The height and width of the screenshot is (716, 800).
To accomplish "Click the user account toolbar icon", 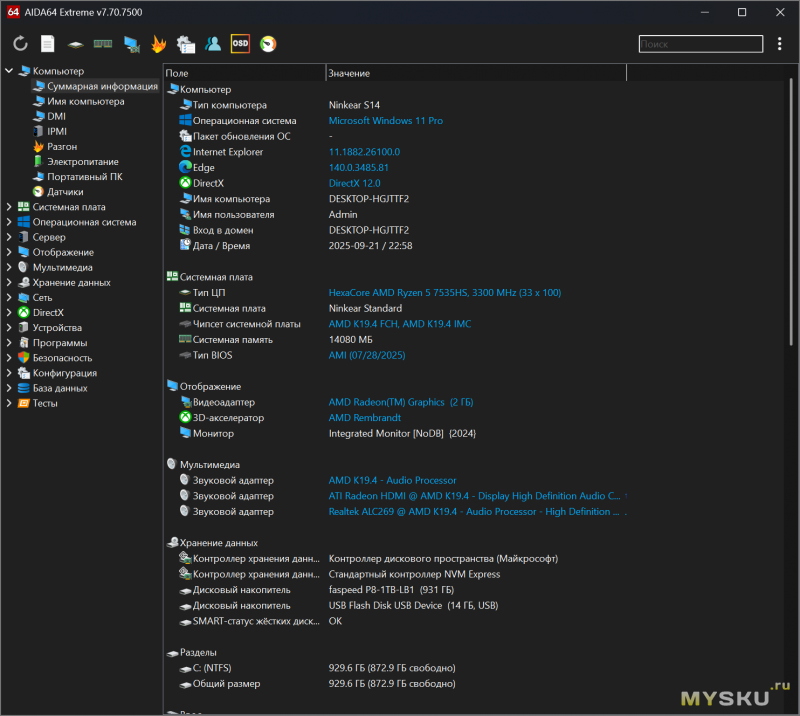I will coord(213,44).
